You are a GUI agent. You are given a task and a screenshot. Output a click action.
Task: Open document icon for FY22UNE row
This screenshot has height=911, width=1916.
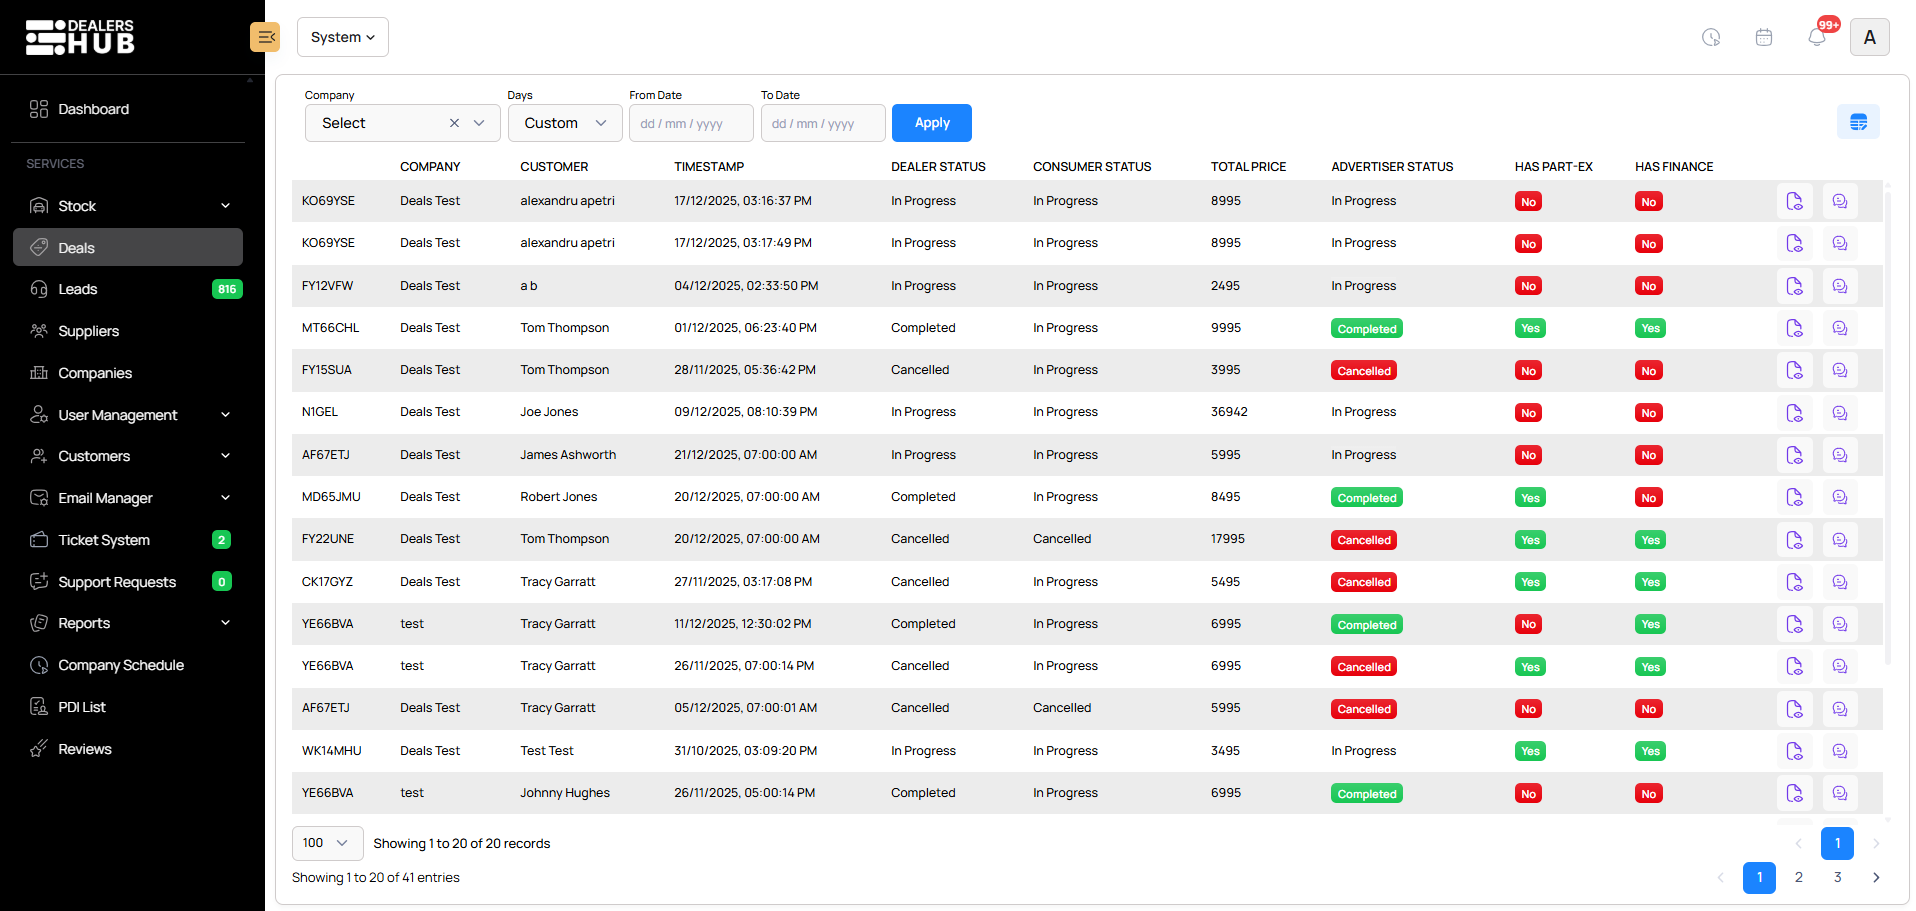tap(1794, 540)
